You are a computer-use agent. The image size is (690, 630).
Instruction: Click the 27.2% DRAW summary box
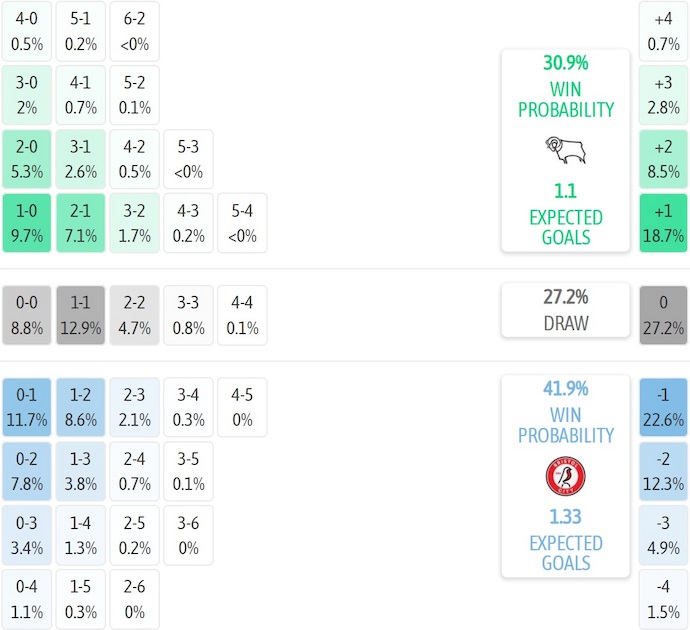[x=566, y=310]
